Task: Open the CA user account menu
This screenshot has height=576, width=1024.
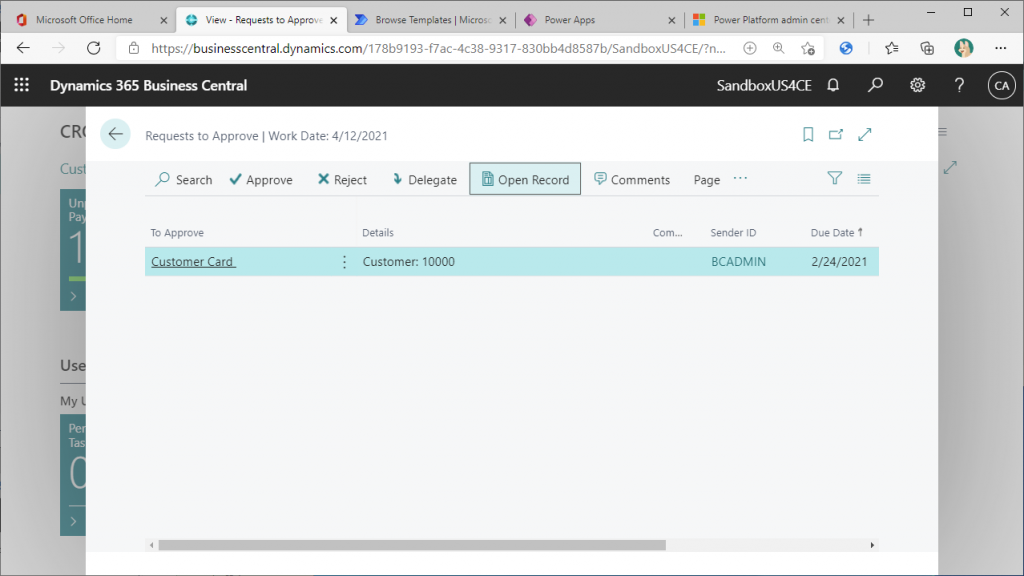Action: [x=1001, y=86]
